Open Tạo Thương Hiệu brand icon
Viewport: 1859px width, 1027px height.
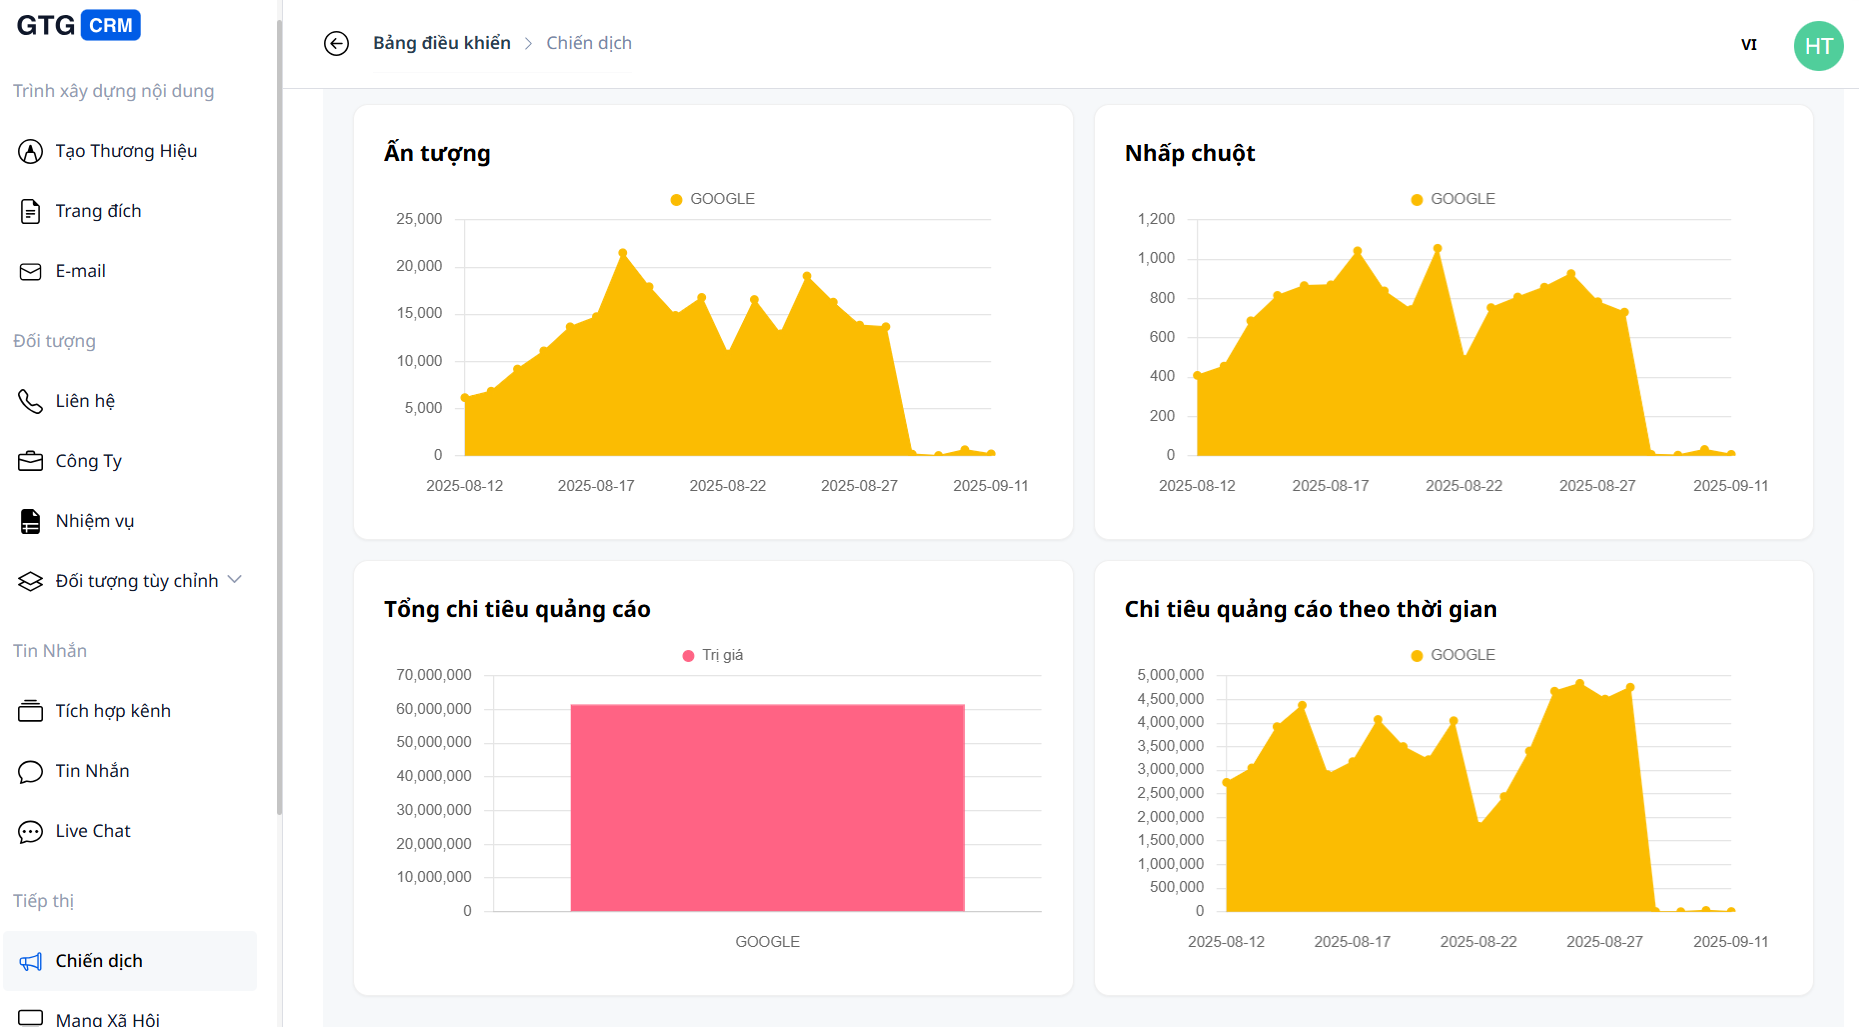click(30, 151)
